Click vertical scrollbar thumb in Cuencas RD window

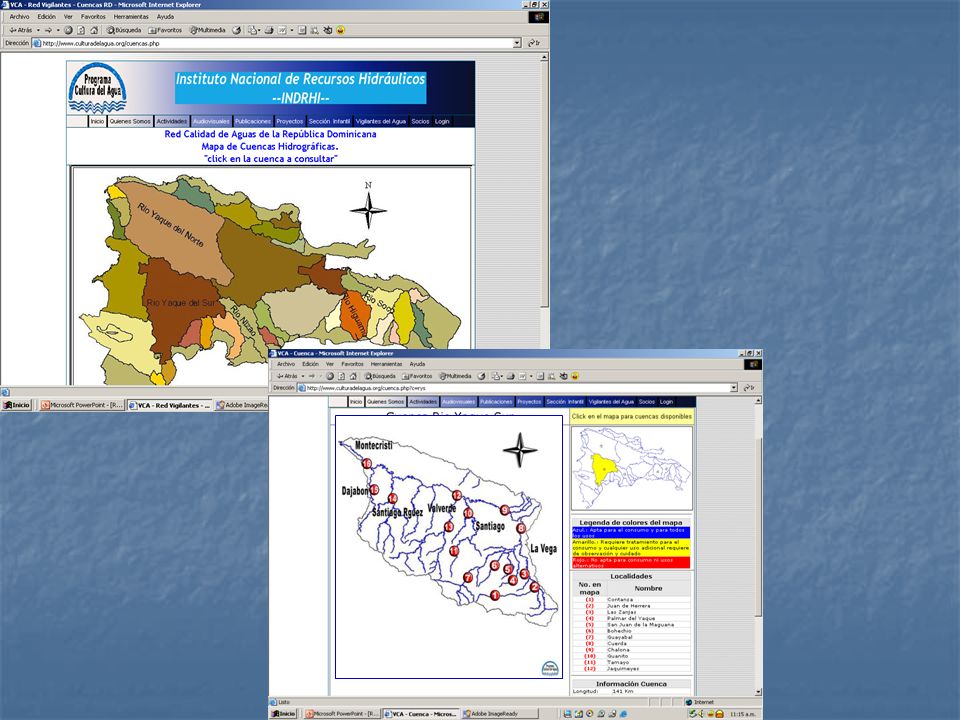[544, 184]
